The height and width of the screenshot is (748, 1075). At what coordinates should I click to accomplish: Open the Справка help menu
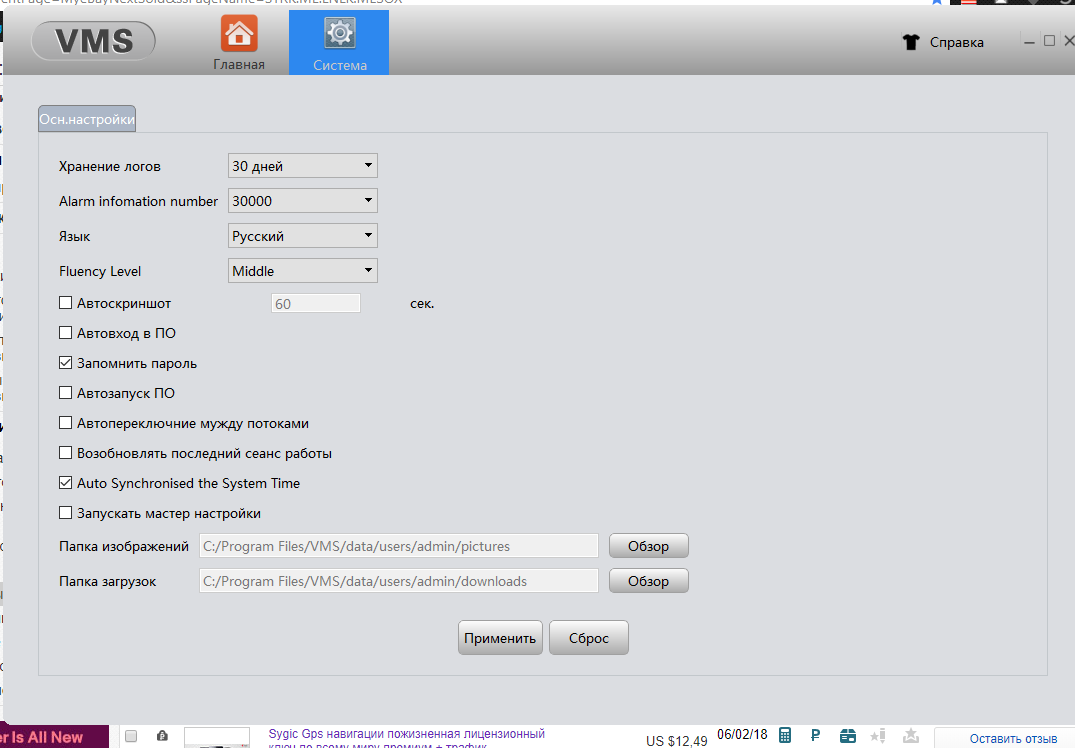coord(956,42)
